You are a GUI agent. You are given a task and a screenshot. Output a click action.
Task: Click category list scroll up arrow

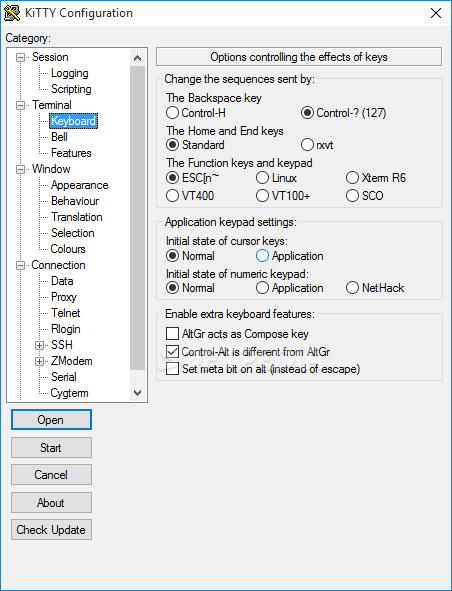pos(138,58)
